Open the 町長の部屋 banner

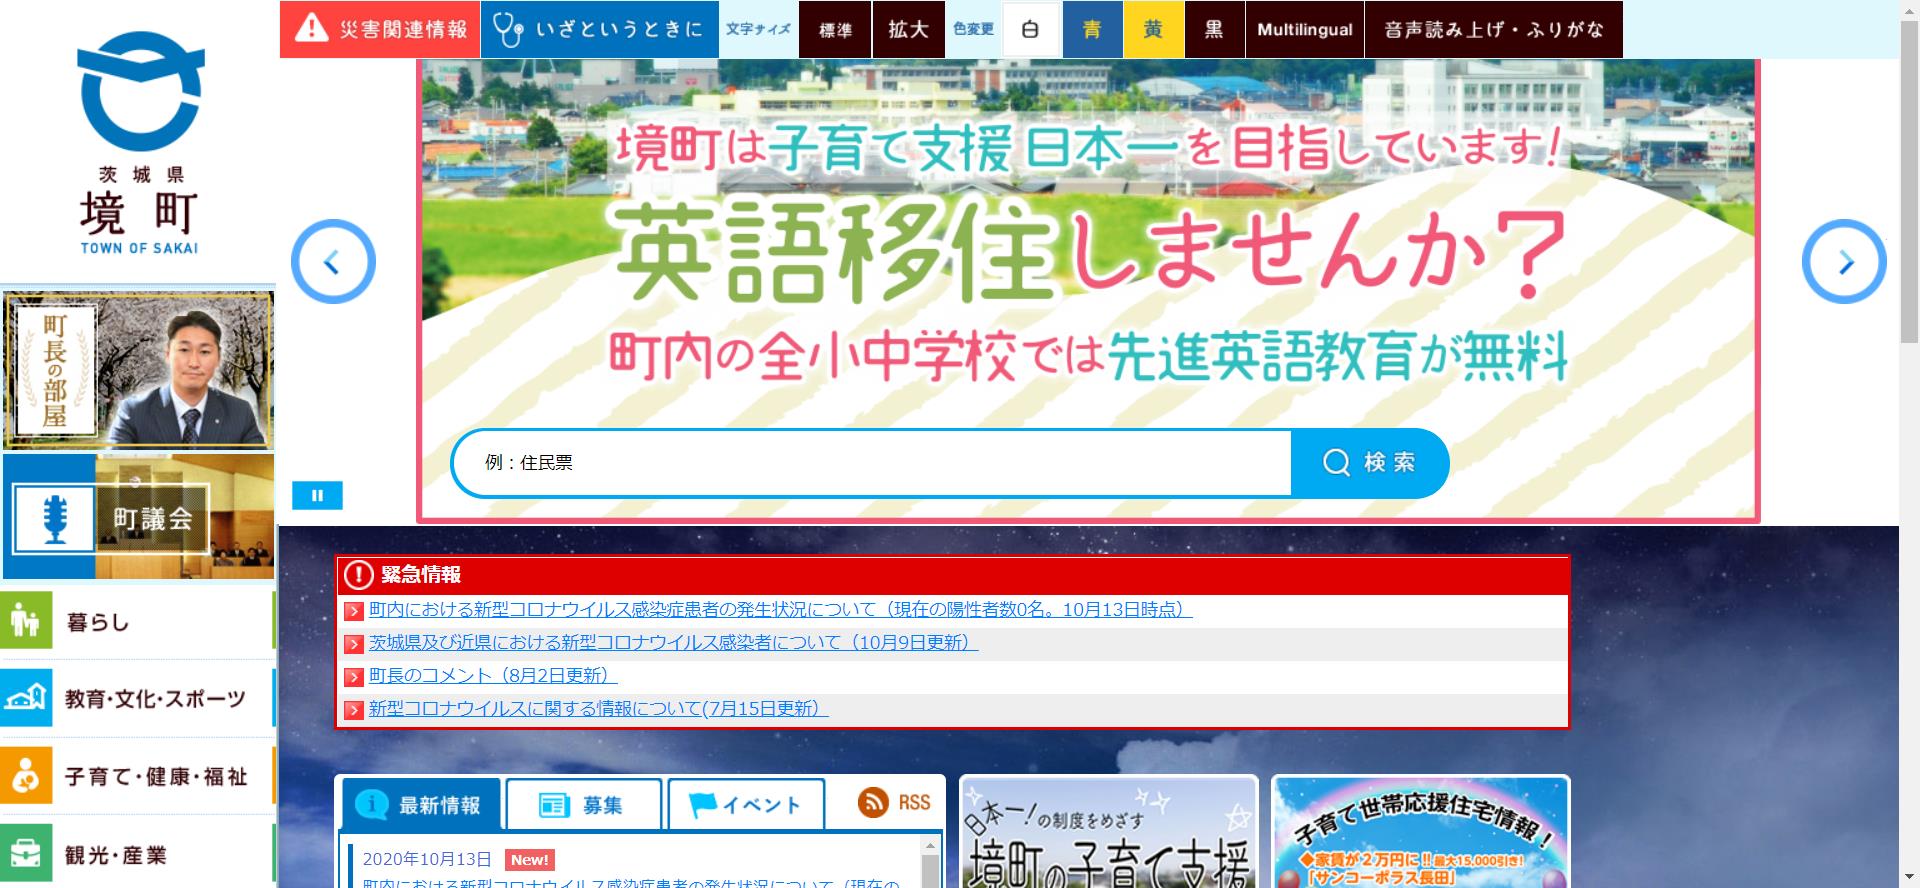click(139, 370)
